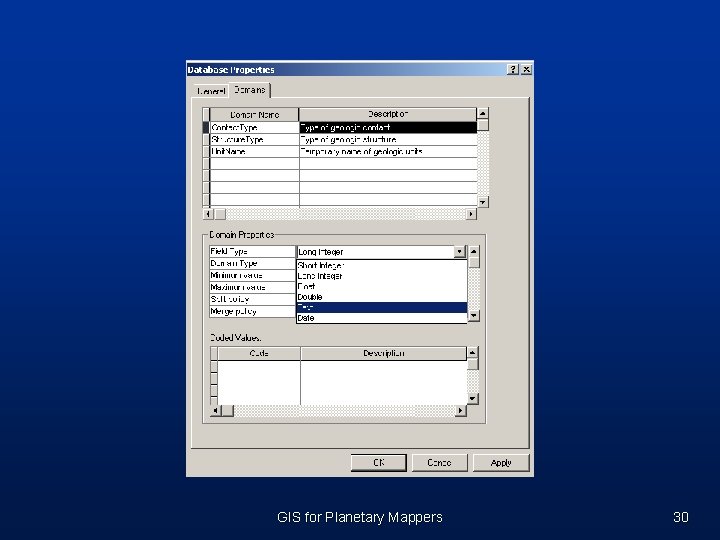Click up arrow of Domain Properties scrollbar

(474, 252)
